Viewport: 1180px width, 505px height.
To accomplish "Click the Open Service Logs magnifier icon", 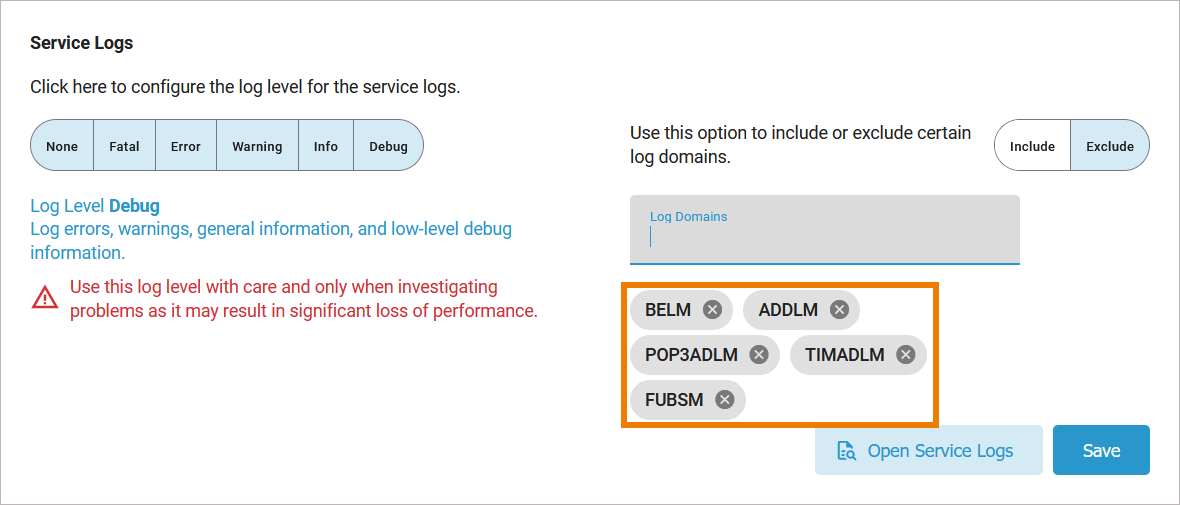I will click(x=846, y=451).
